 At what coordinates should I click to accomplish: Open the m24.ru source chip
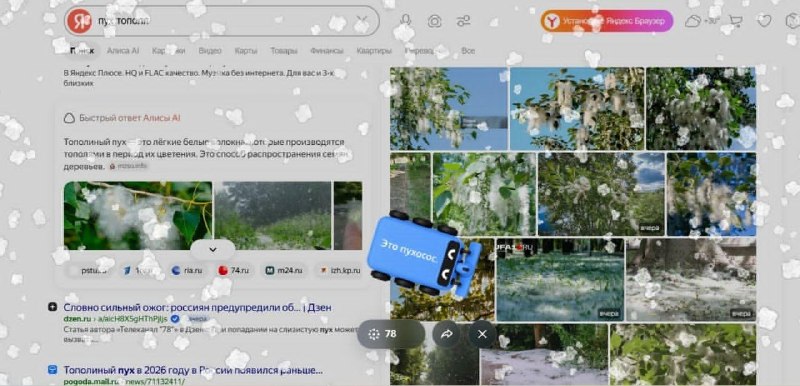click(284, 270)
